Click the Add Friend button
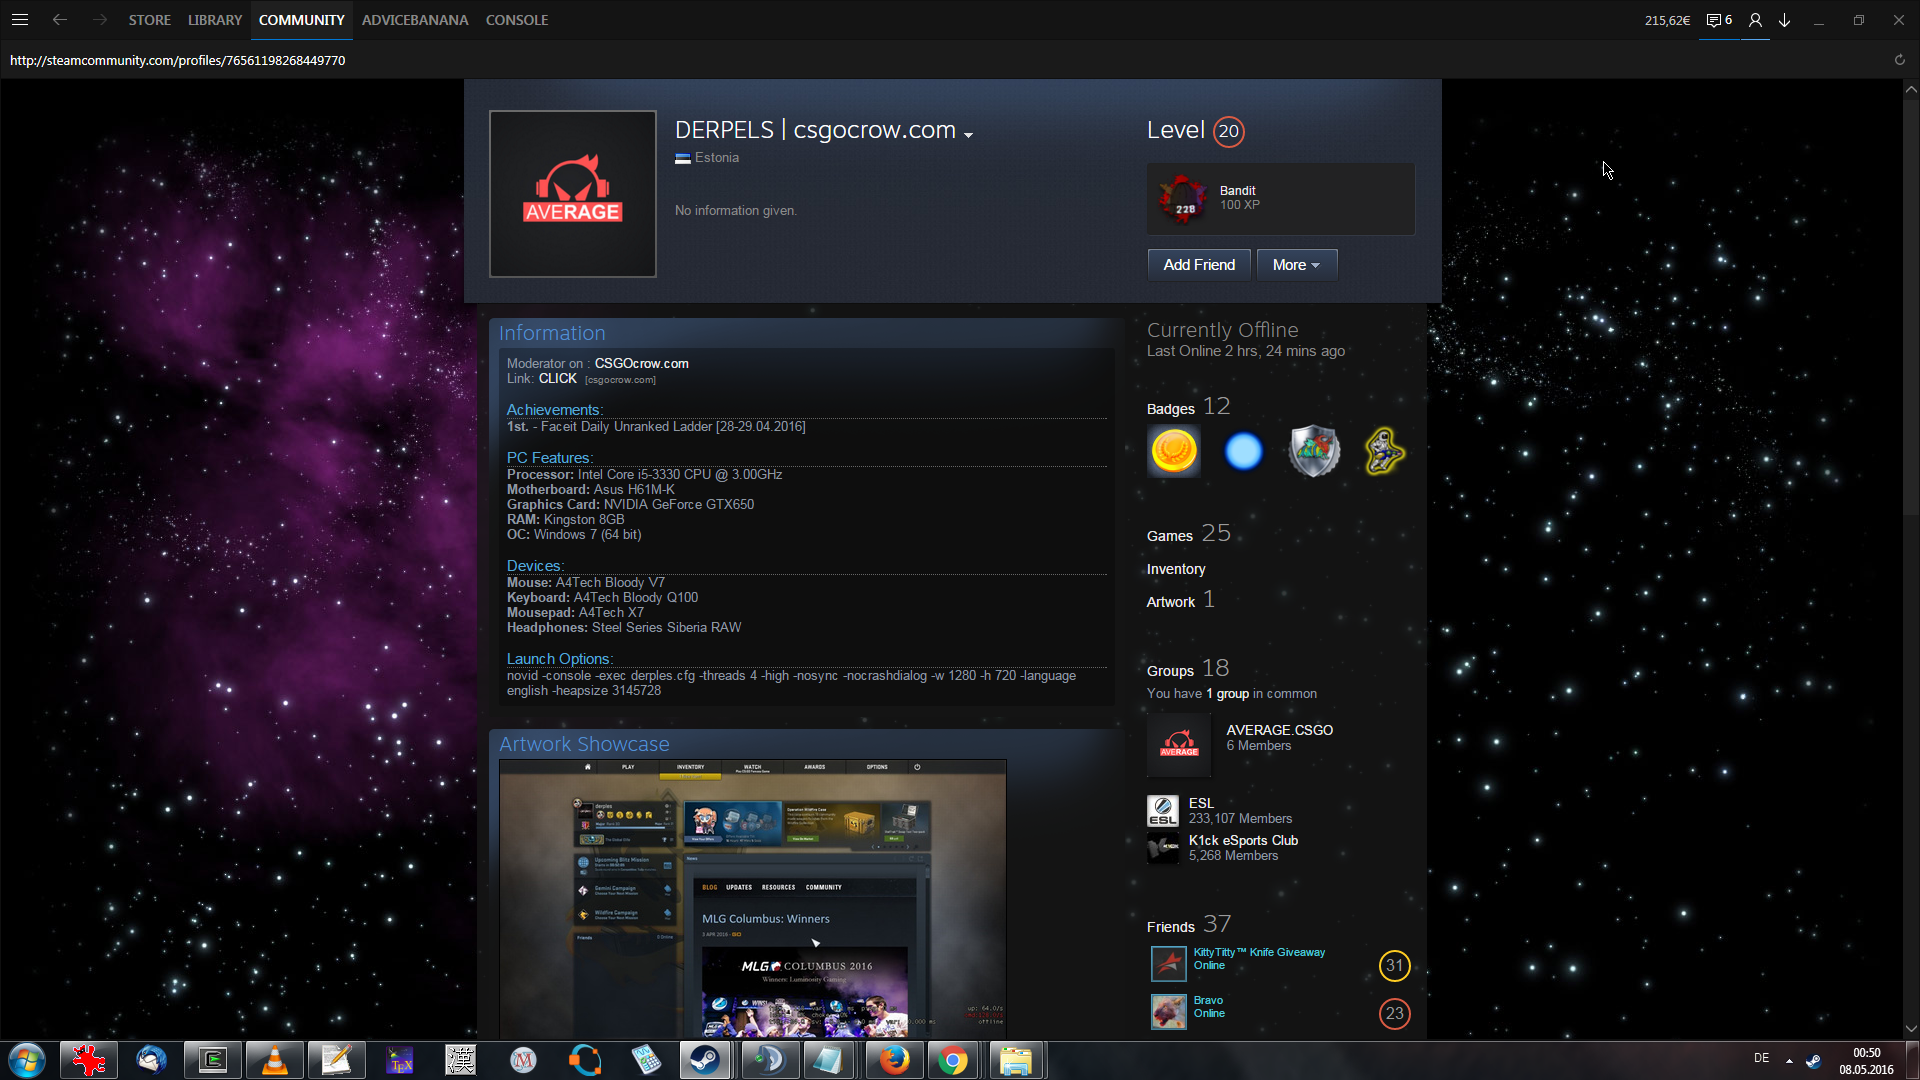The width and height of the screenshot is (1920, 1080). (x=1198, y=265)
